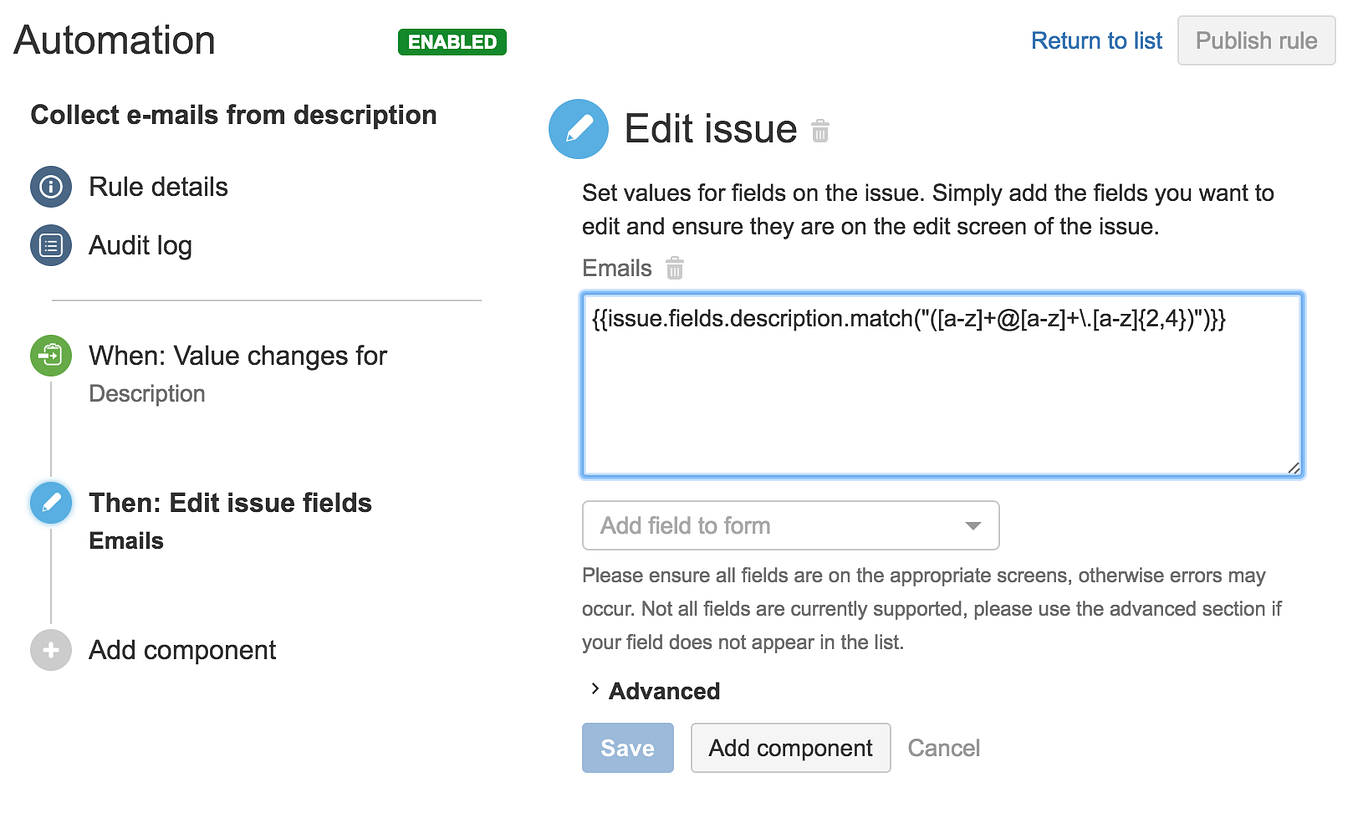Open the Add field to form dropdown
Image resolution: width=1358 pixels, height=825 pixels.
coord(790,526)
